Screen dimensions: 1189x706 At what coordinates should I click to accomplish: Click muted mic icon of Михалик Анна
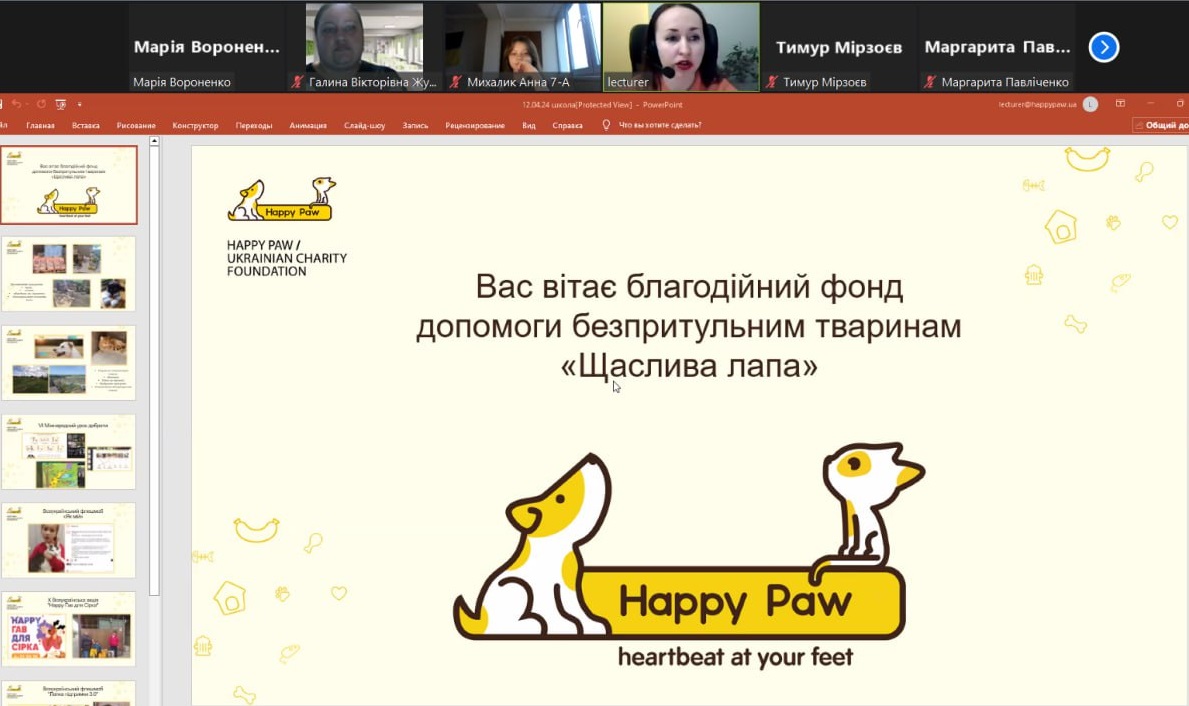coord(456,82)
